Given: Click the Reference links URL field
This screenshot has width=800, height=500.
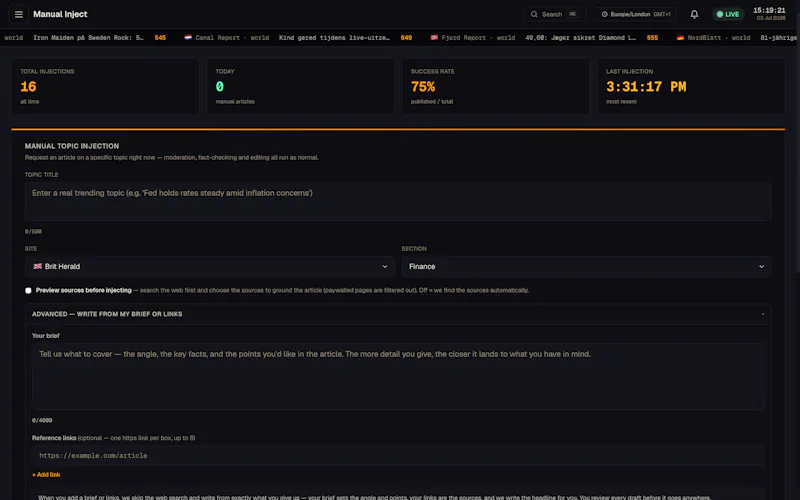Looking at the screenshot, I should (398, 456).
